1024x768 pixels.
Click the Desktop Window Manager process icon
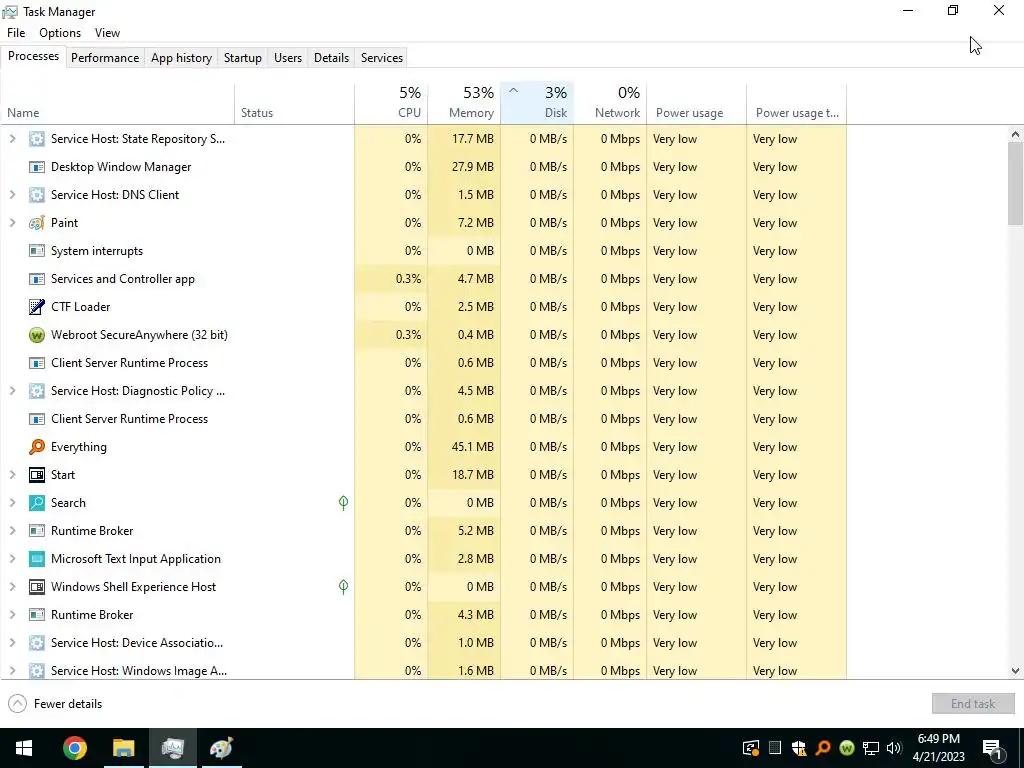[37, 167]
